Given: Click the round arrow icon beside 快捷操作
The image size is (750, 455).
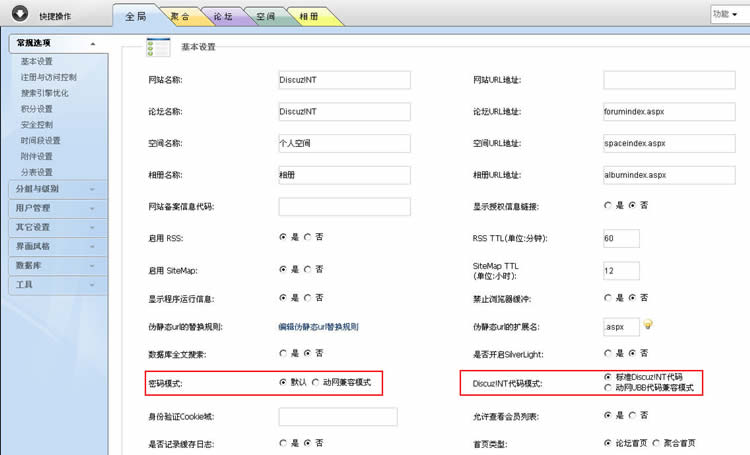Looking at the screenshot, I should [20, 15].
